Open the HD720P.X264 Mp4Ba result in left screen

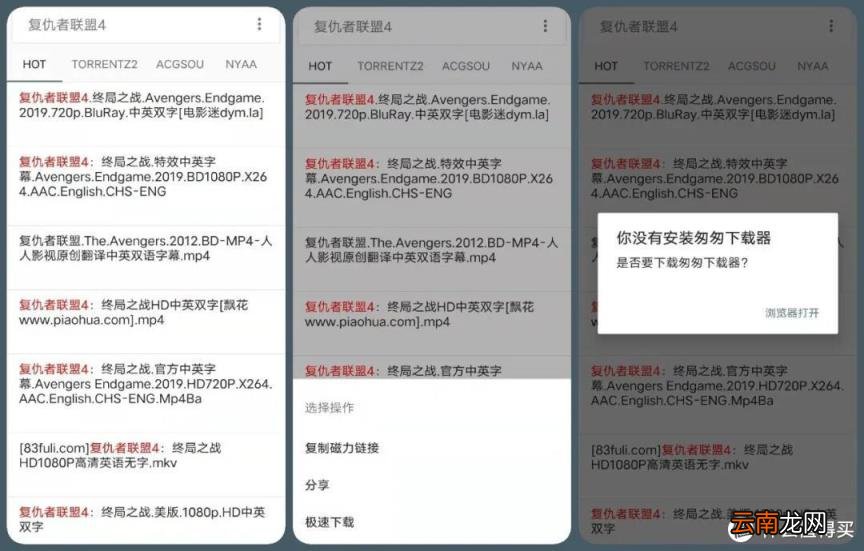[146, 393]
